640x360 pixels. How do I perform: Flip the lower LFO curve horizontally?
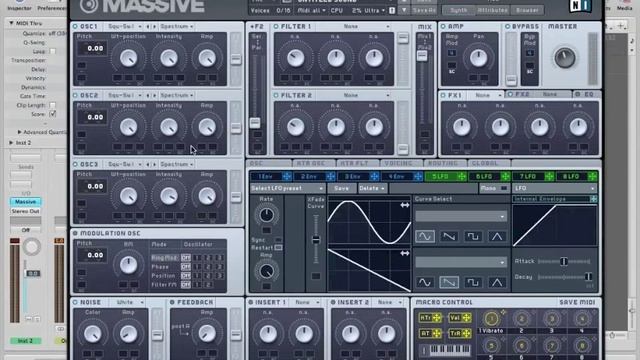tap(404, 253)
